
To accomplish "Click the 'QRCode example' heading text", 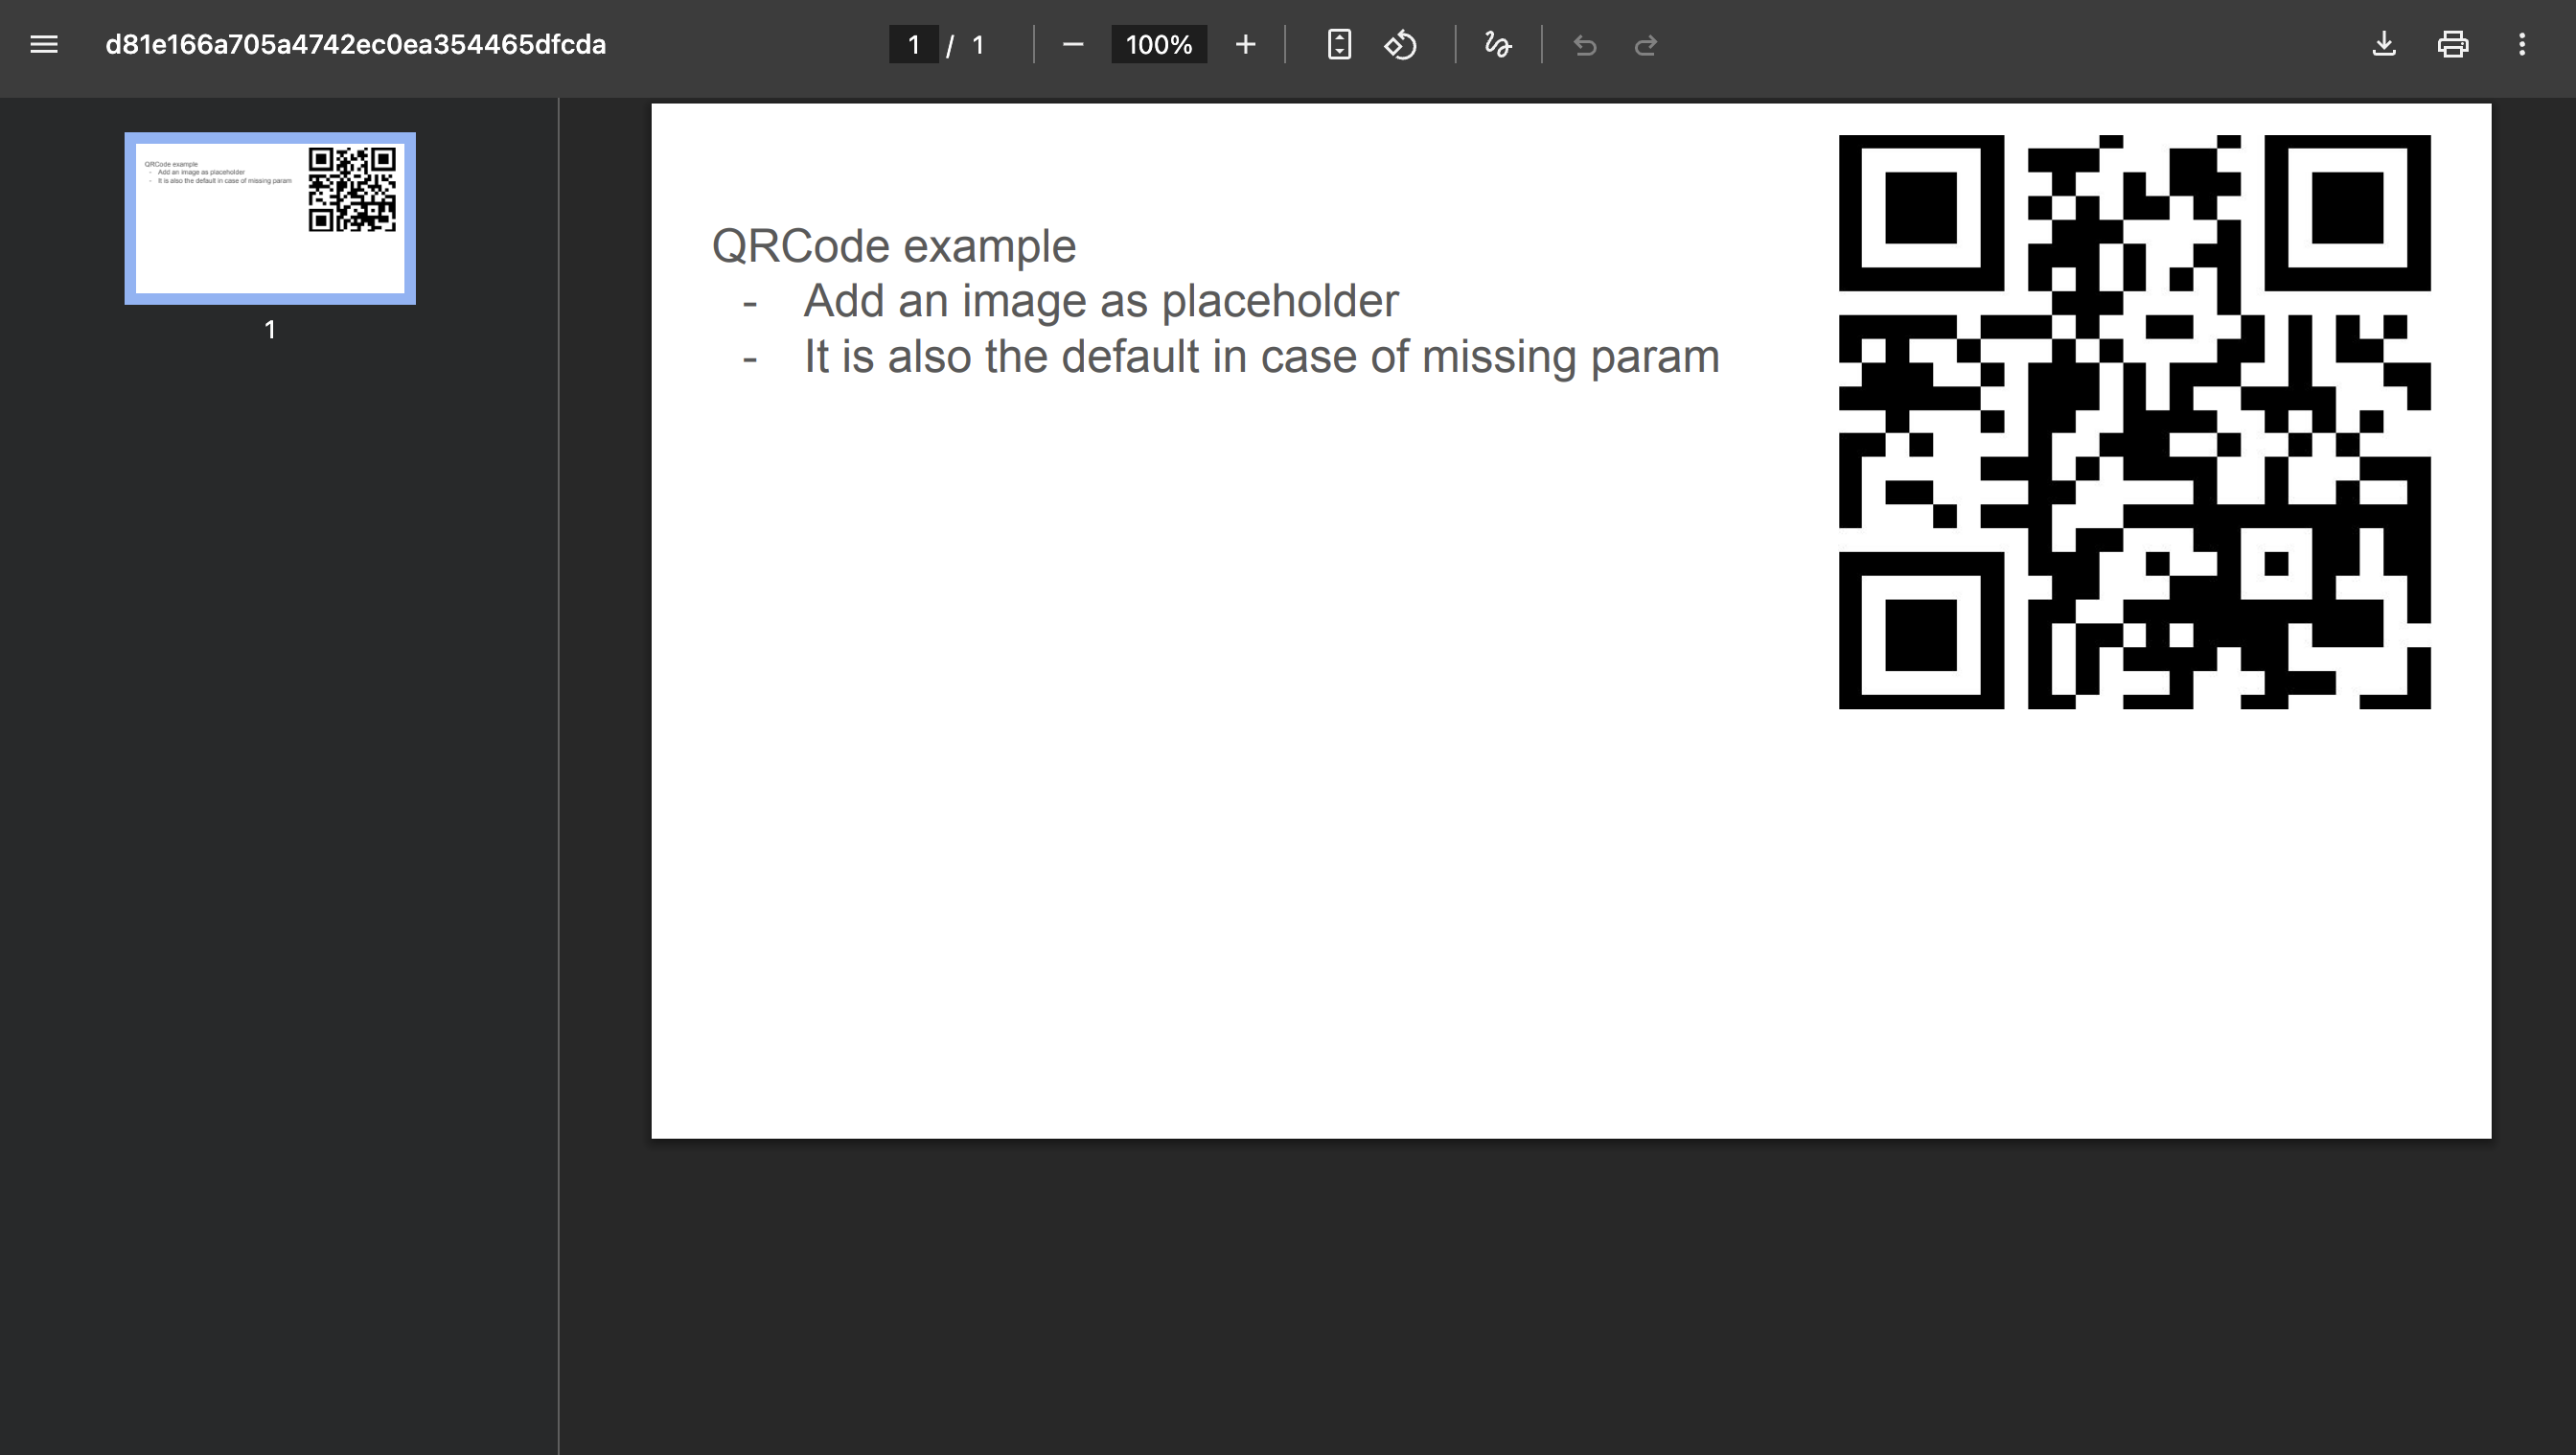I will coord(893,246).
